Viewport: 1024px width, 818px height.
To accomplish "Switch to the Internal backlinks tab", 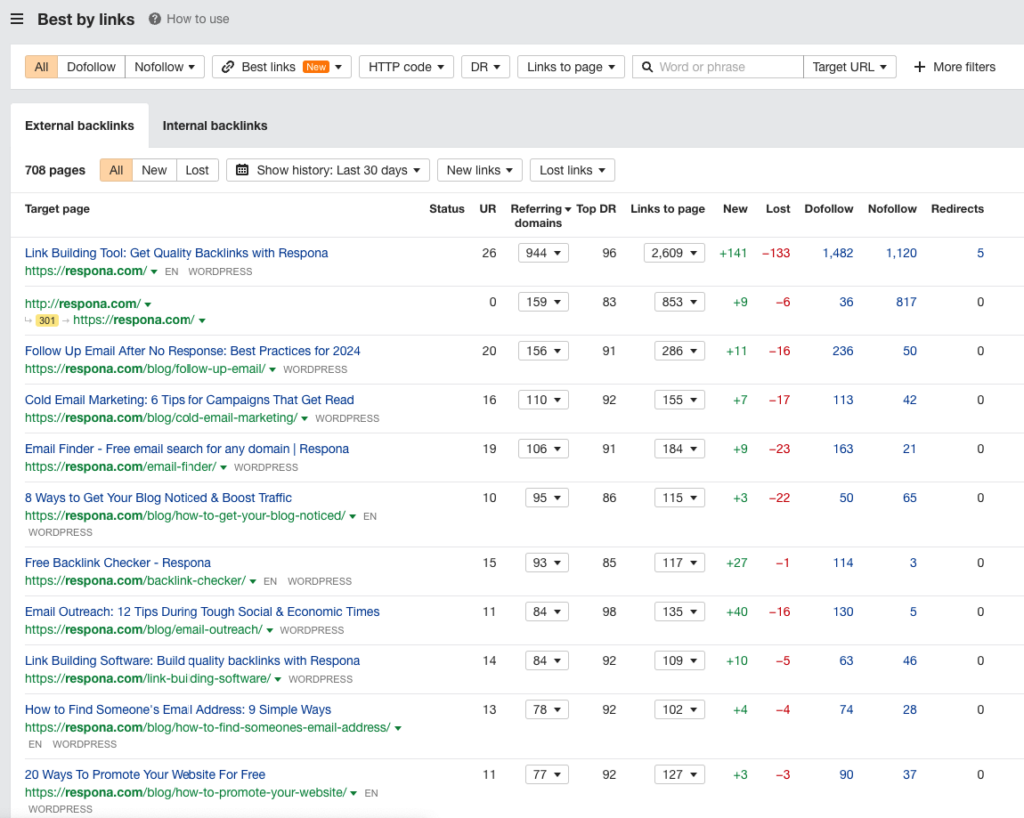I will coord(215,126).
